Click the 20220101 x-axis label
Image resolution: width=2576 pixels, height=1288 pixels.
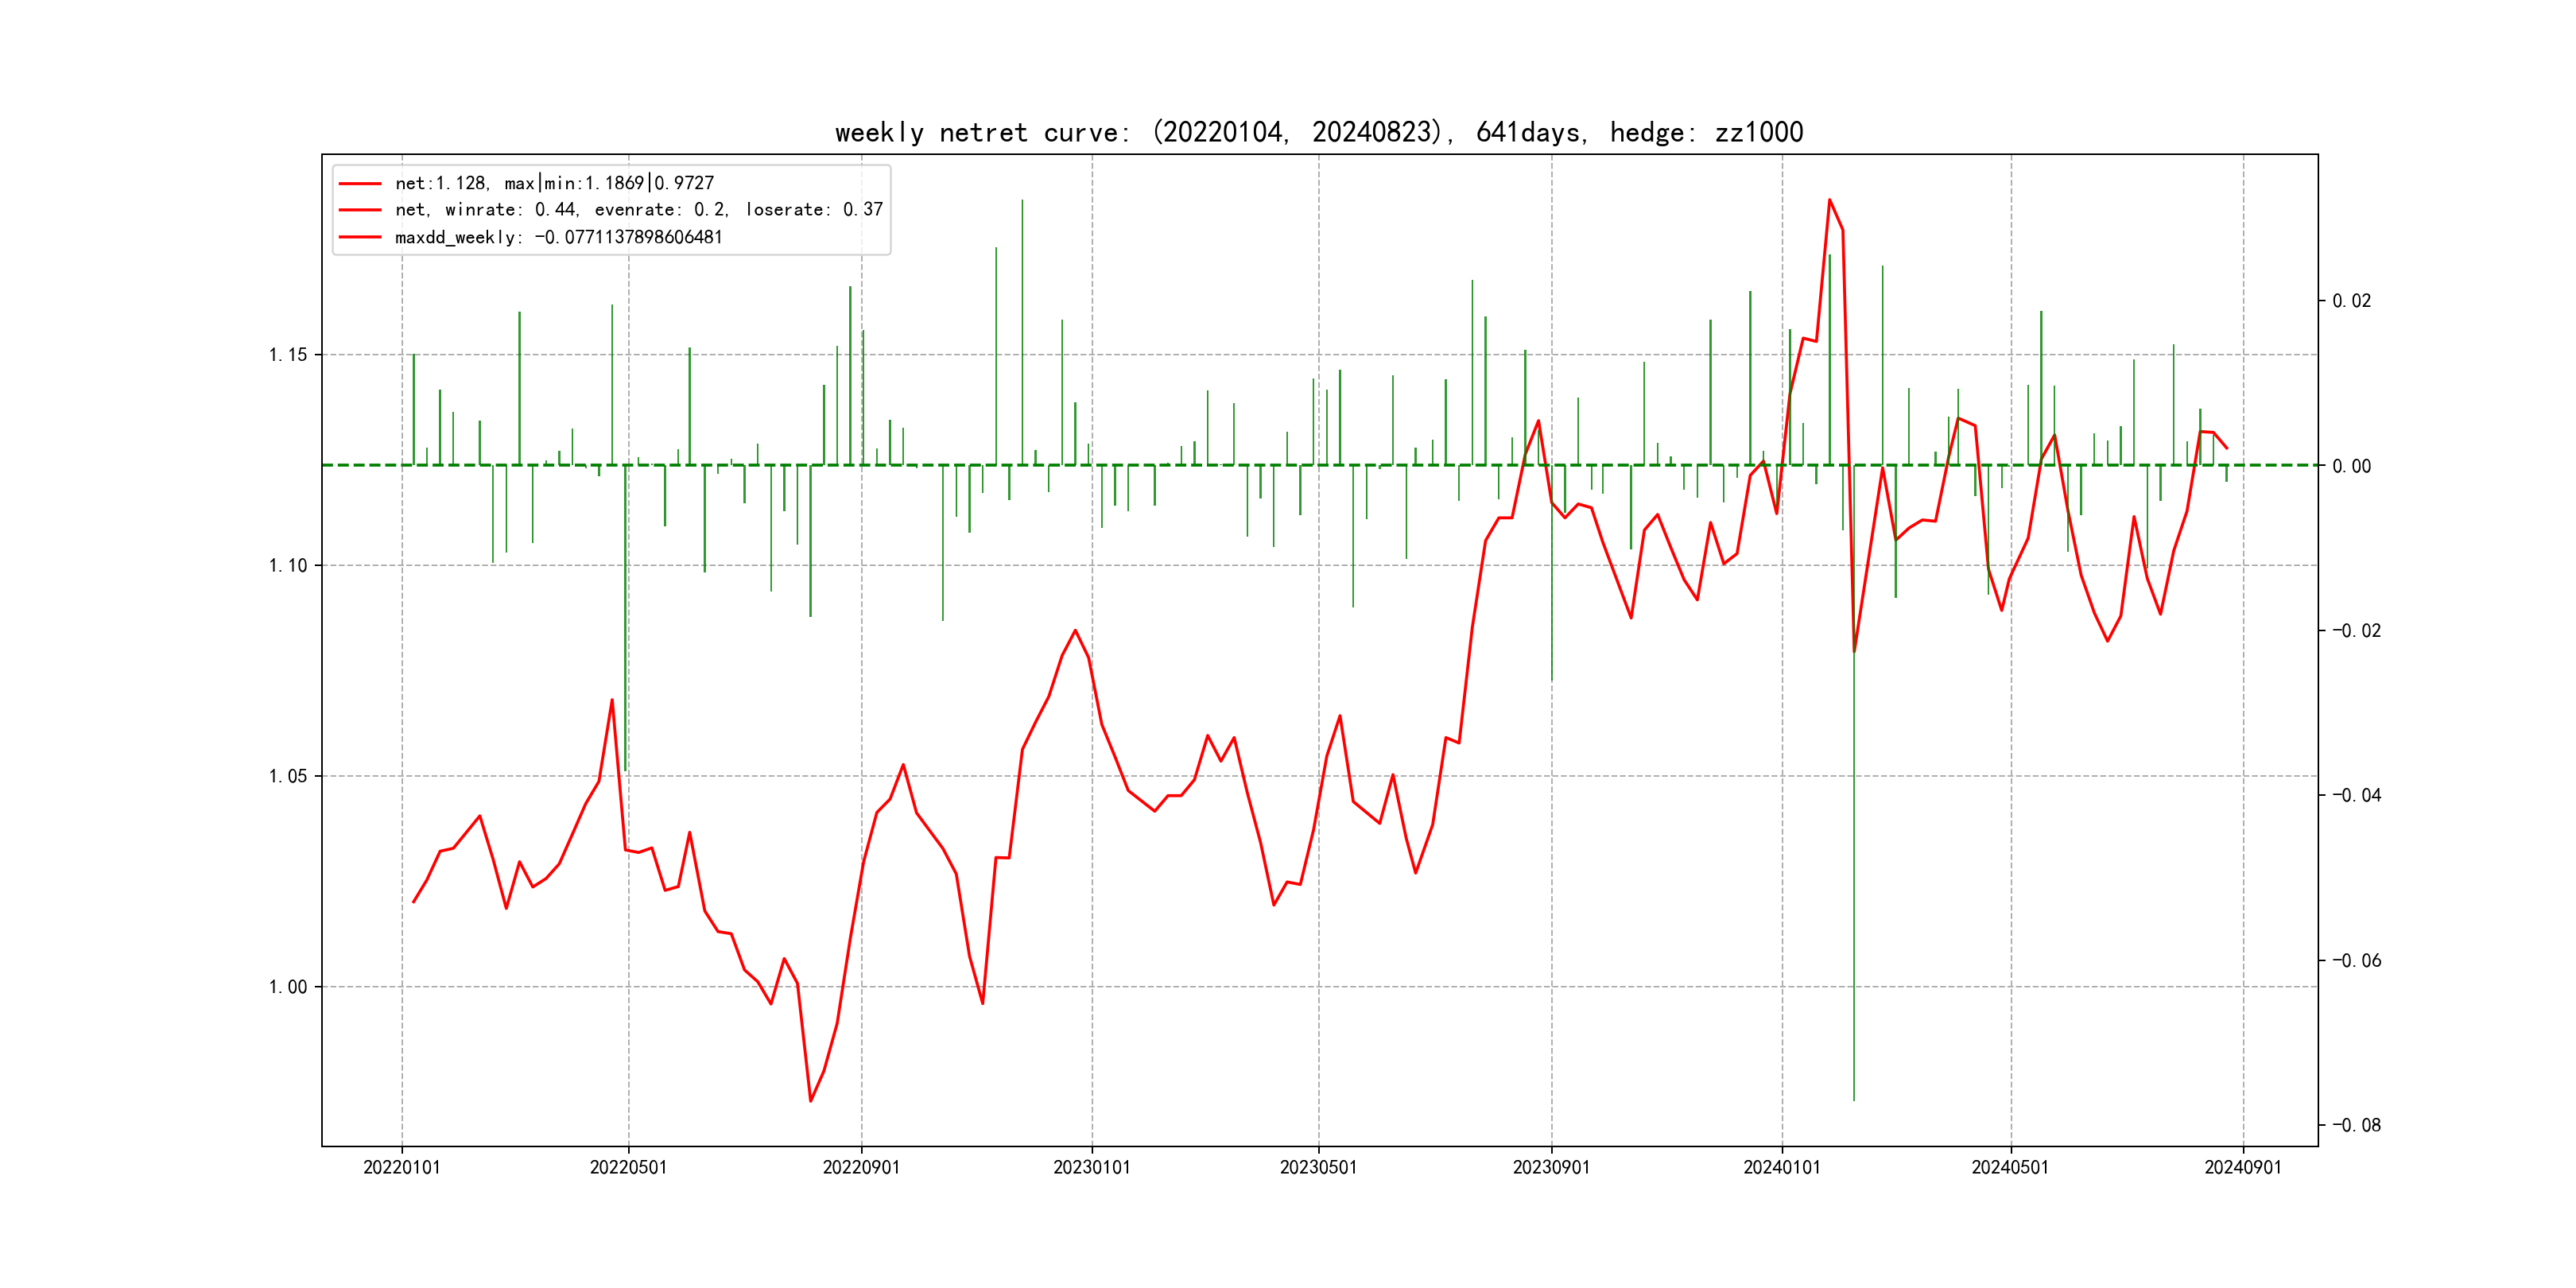pos(402,1168)
